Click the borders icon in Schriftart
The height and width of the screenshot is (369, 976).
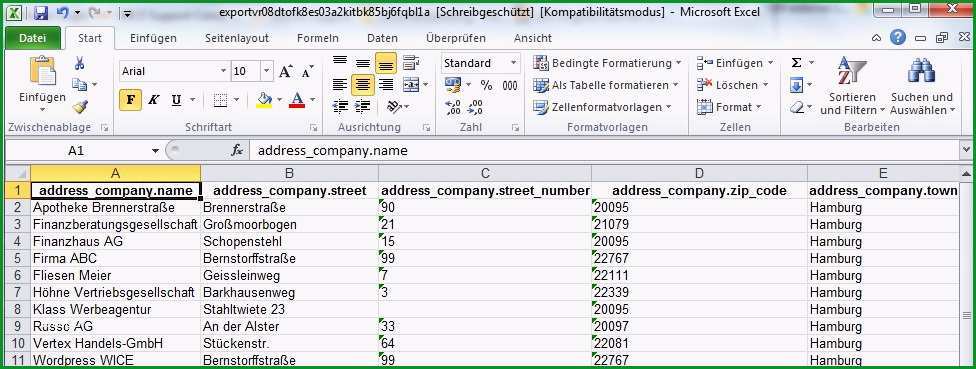220,100
